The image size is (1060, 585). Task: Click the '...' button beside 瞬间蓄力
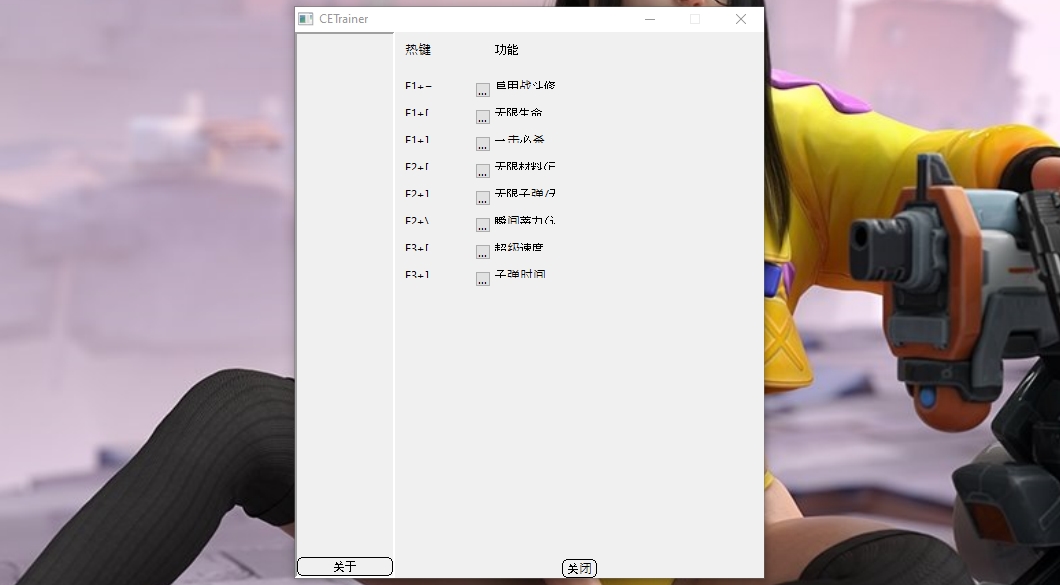(x=483, y=225)
